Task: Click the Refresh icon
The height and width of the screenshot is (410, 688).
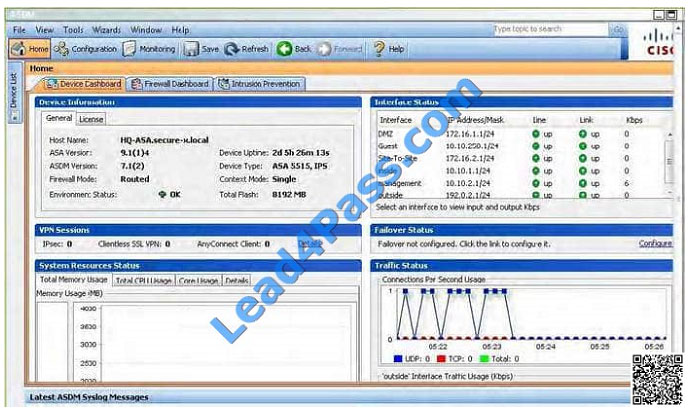Action: (232, 49)
